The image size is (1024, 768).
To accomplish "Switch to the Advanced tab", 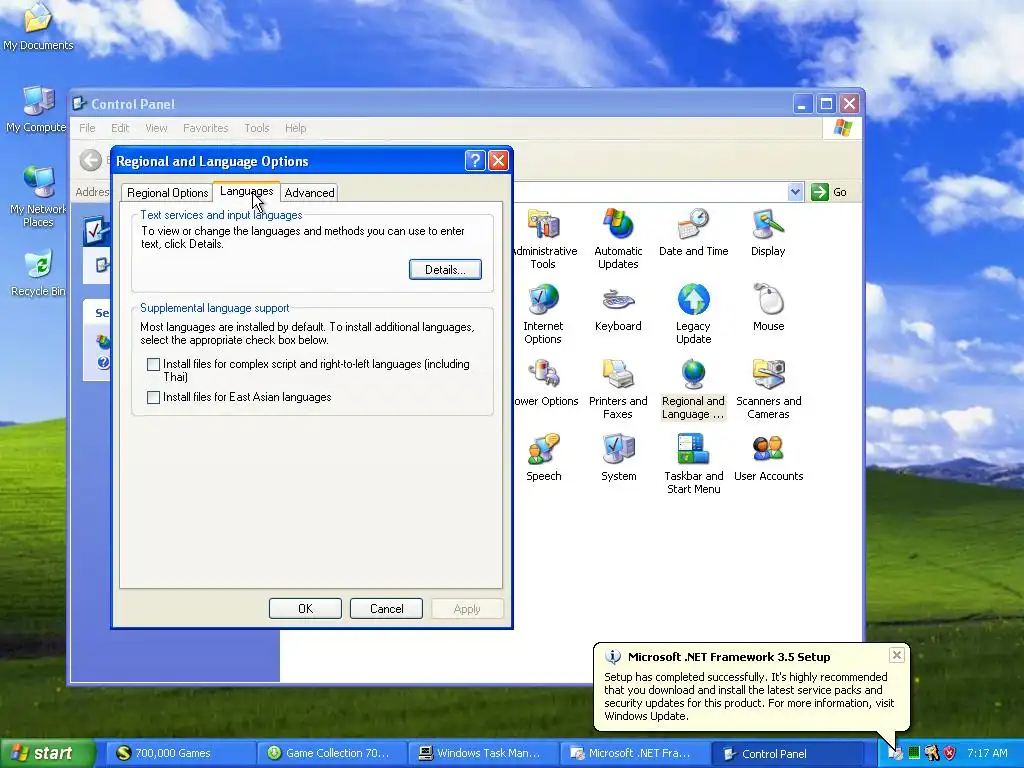I will point(309,193).
